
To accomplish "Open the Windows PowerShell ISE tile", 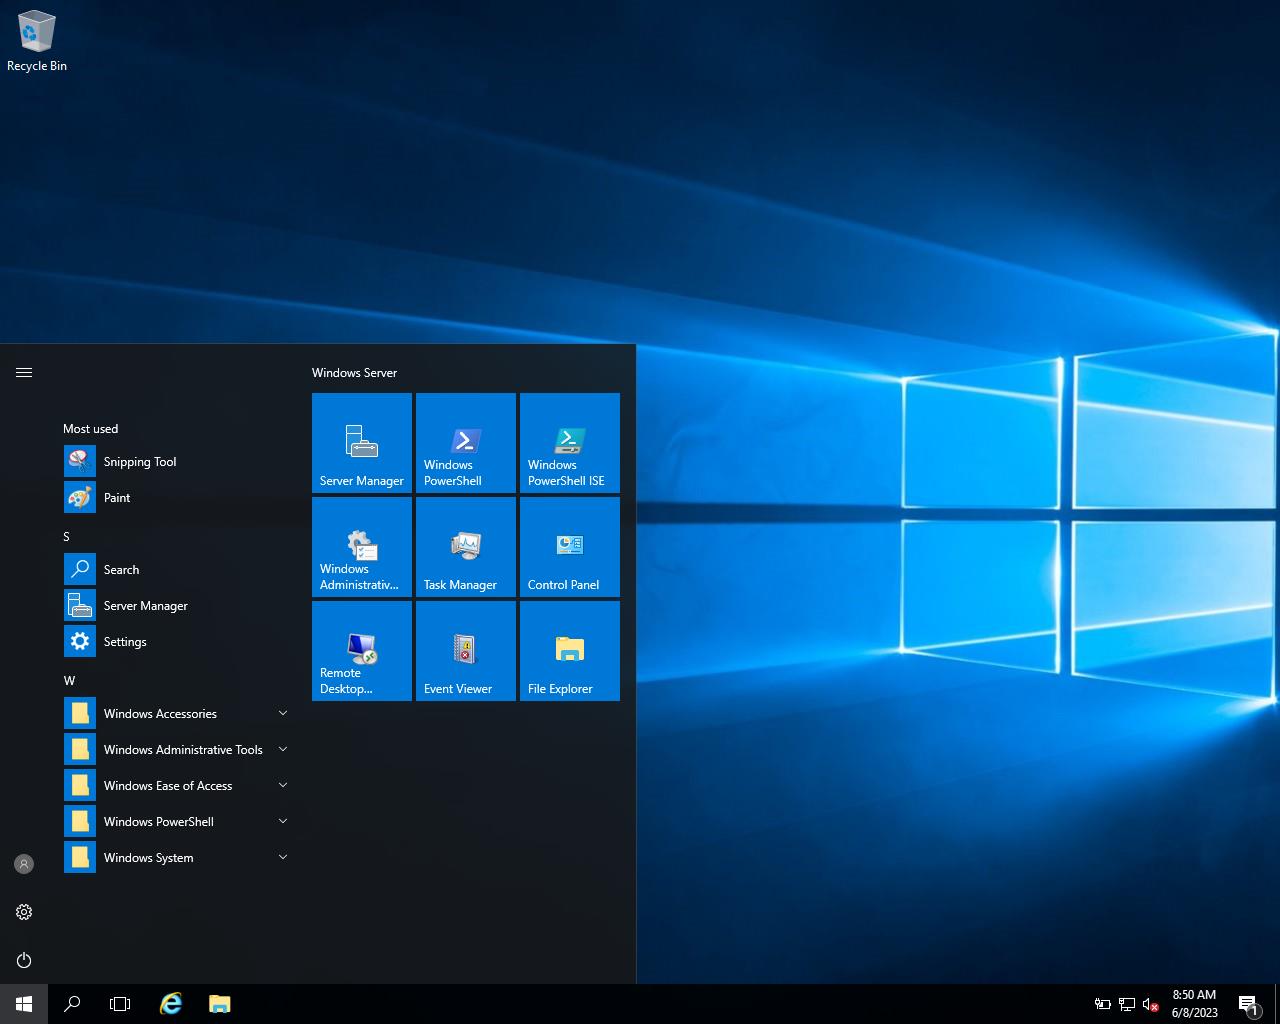I will (x=570, y=443).
